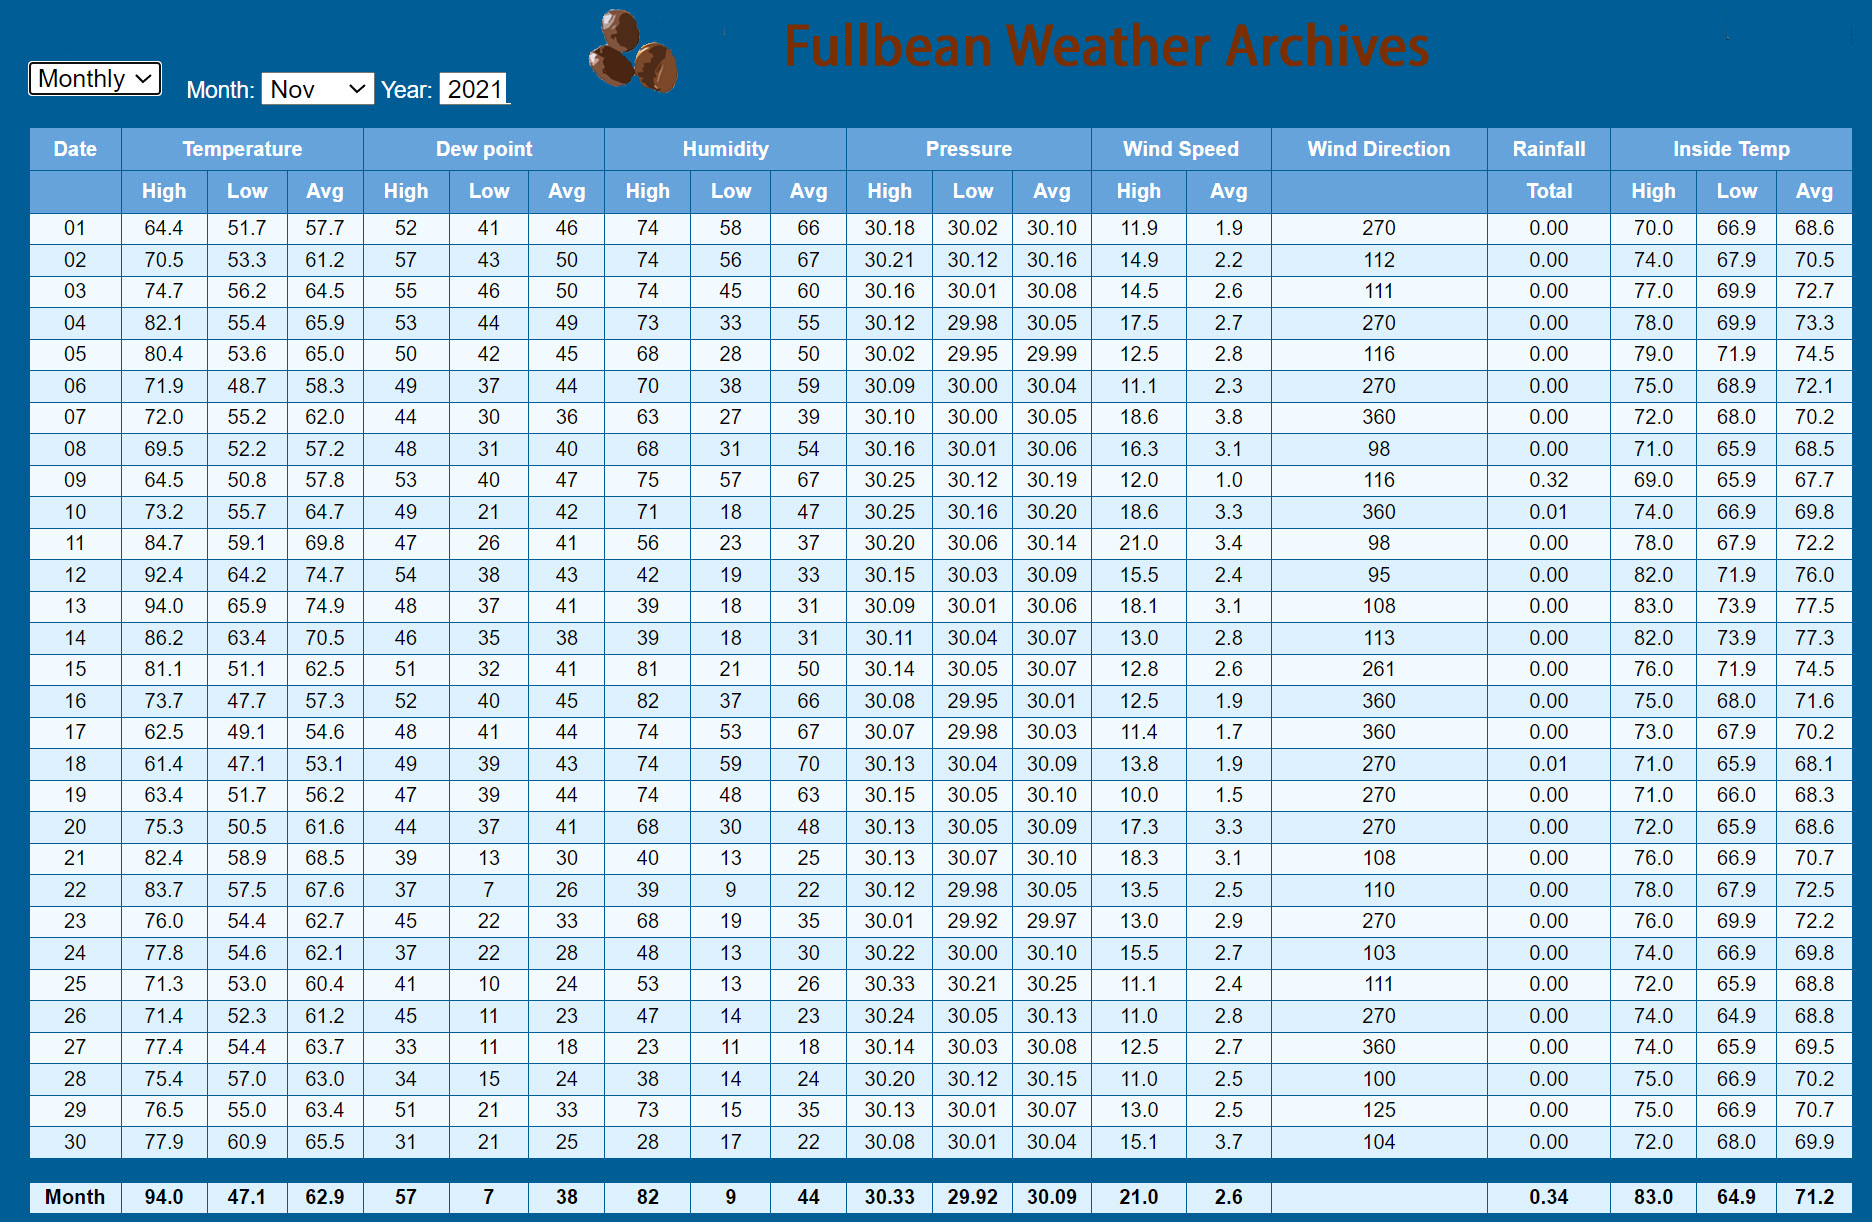Open the Month selector showing Nov

coord(317,89)
